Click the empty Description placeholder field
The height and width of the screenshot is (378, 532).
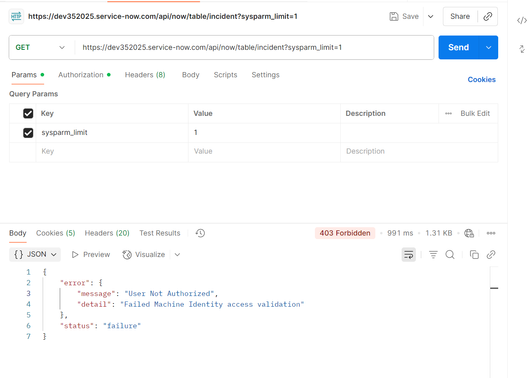coord(419,151)
